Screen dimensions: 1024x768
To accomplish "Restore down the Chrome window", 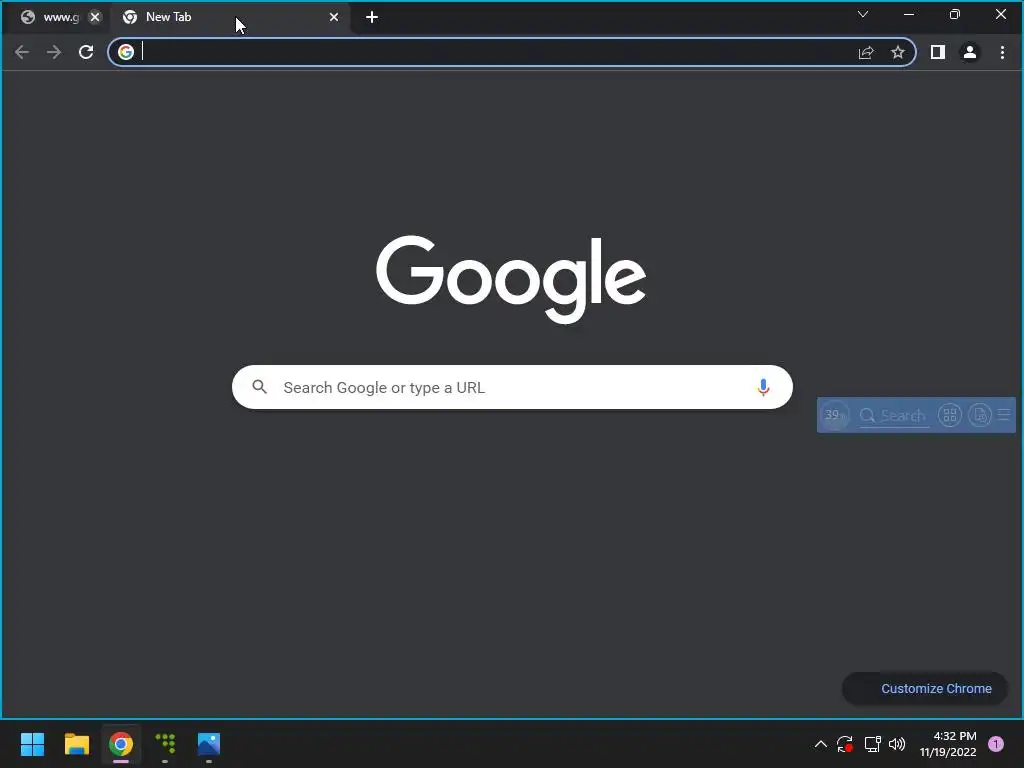I will pos(955,14).
